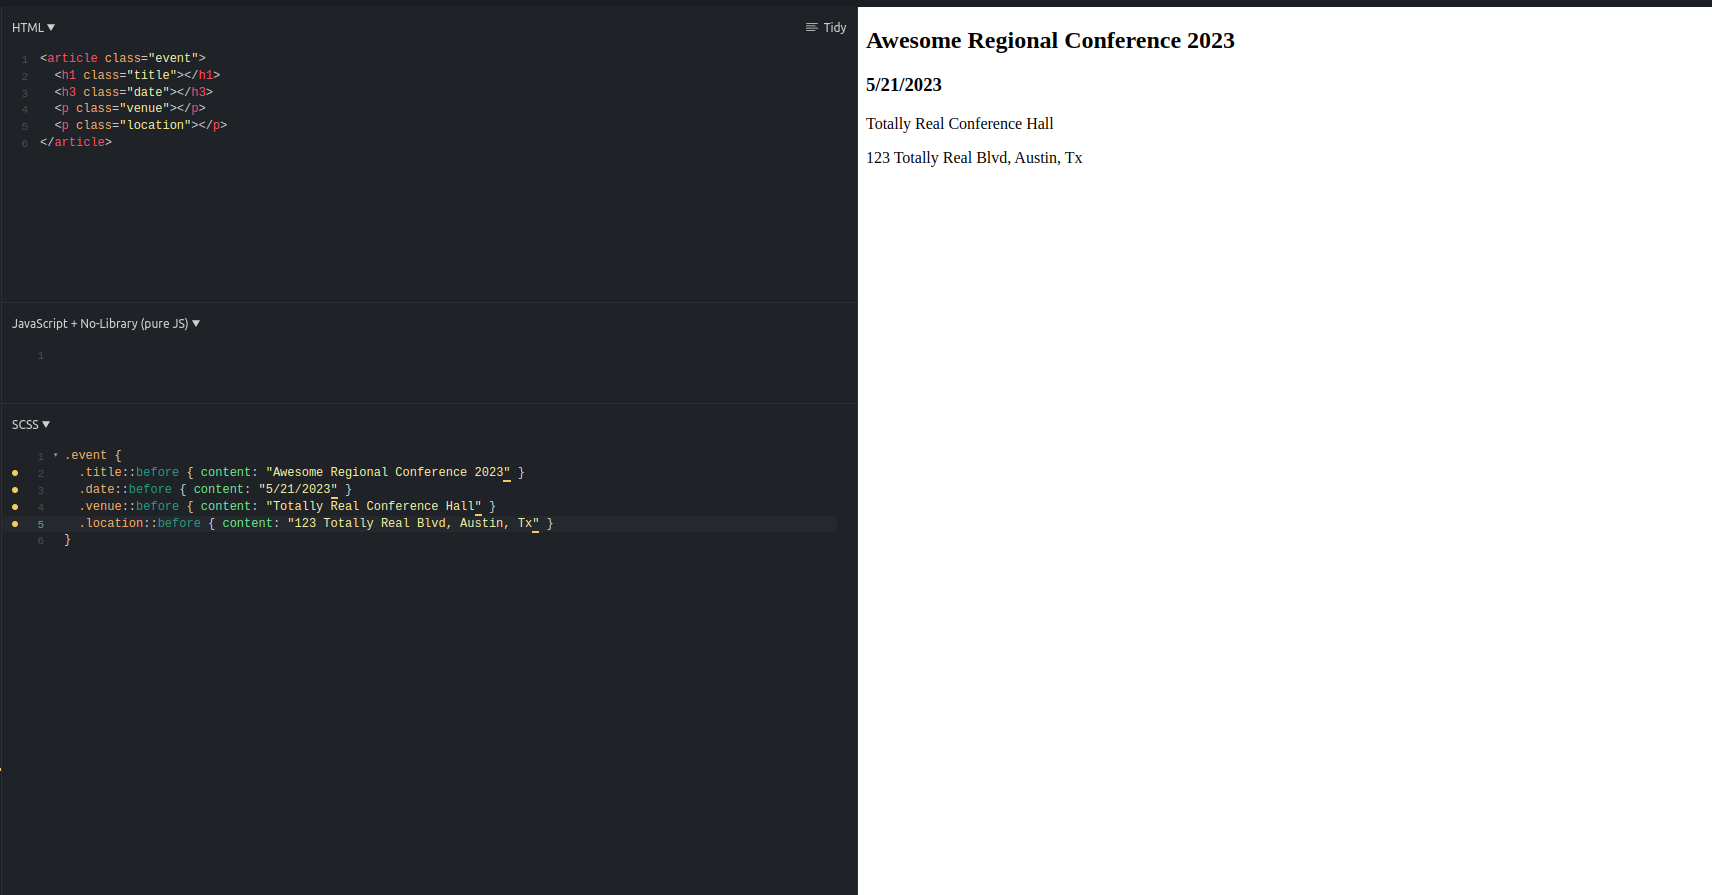Open the SCSS preprocessor dropdown
The width and height of the screenshot is (1712, 895).
click(x=30, y=425)
